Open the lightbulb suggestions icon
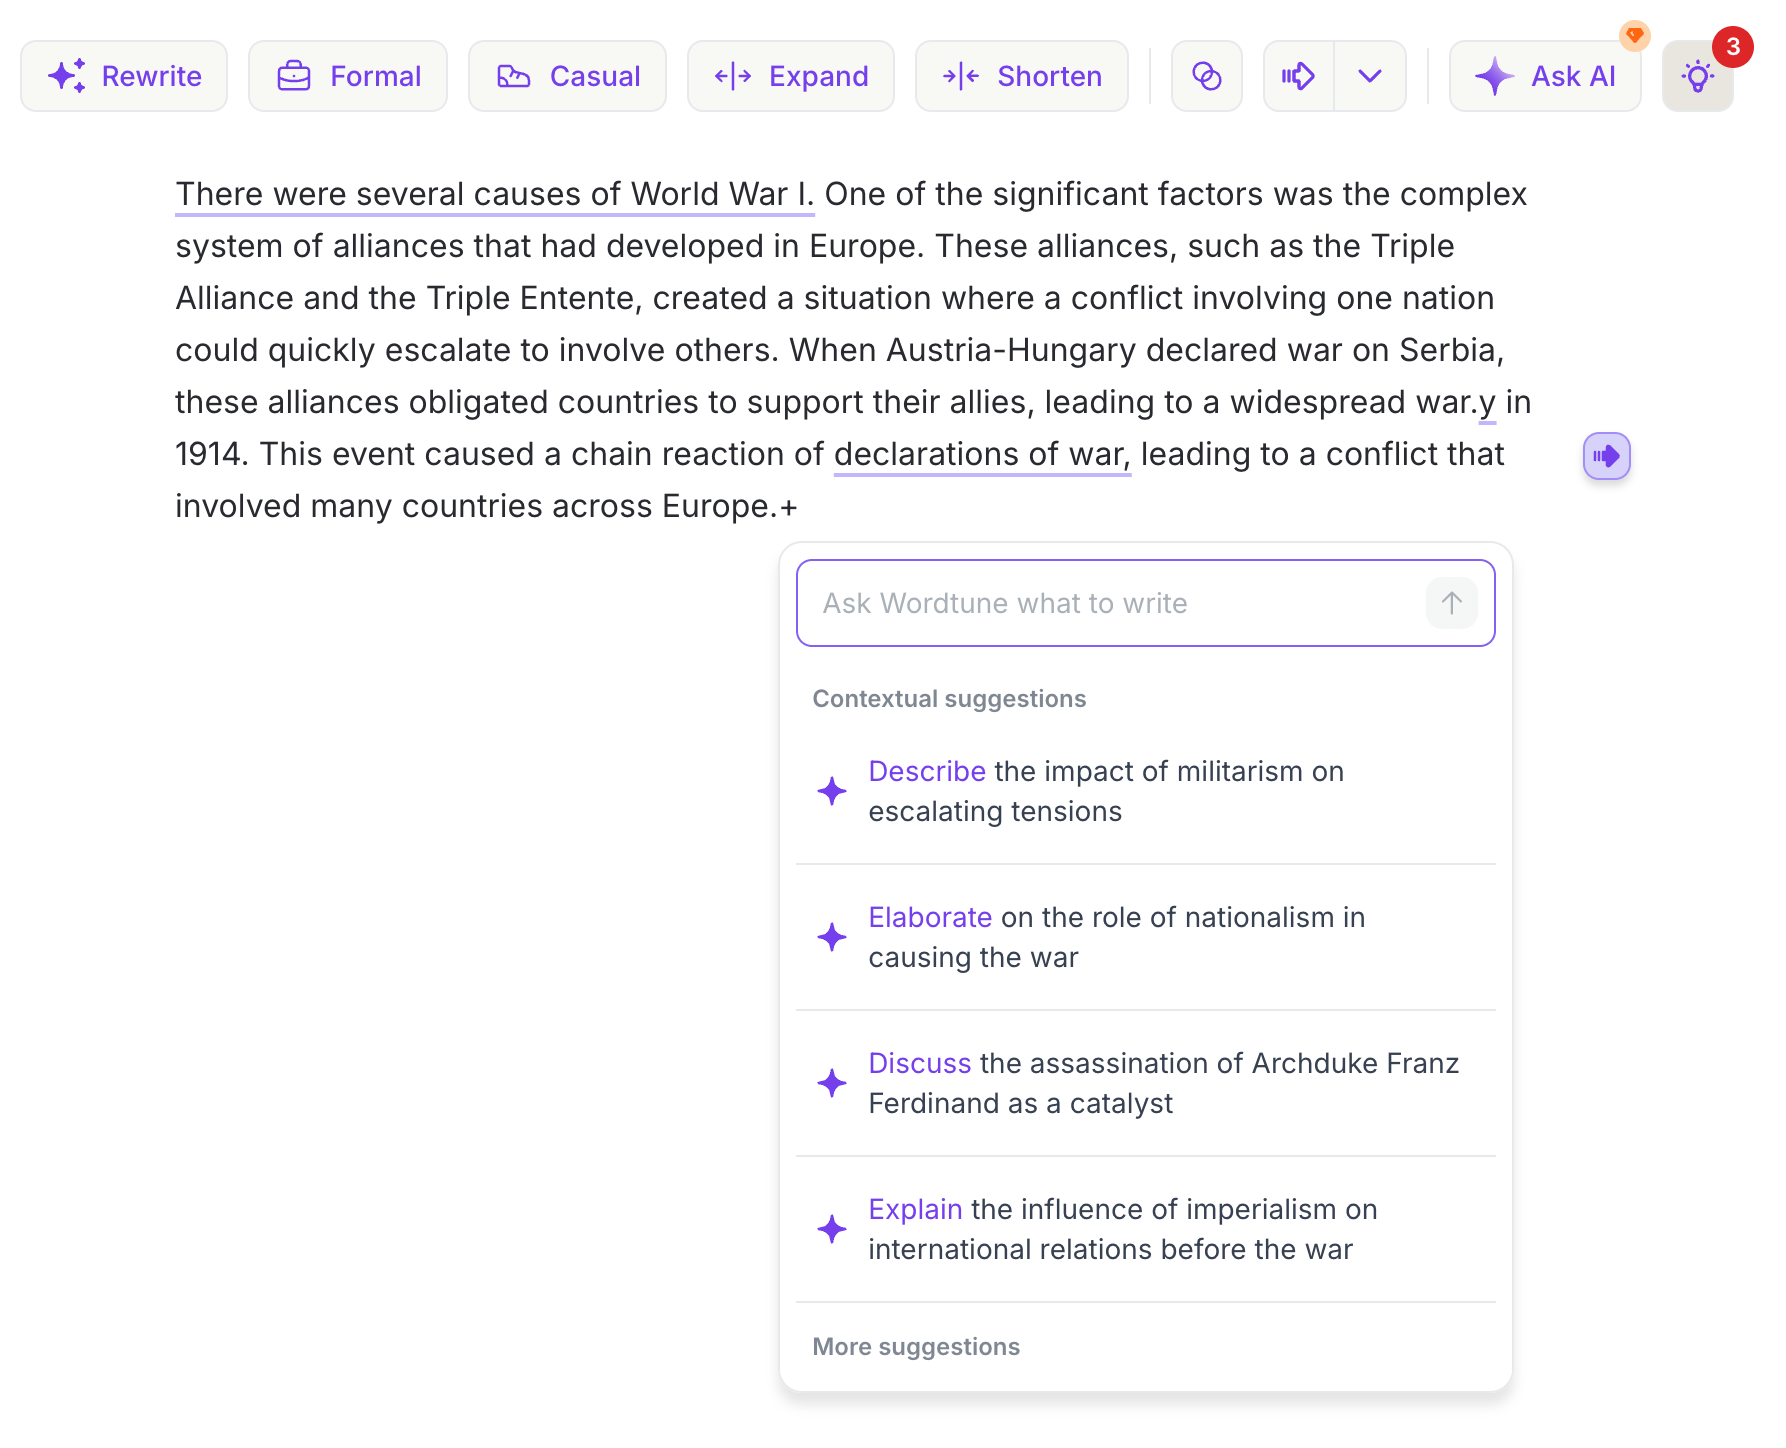This screenshot has width=1786, height=1448. click(x=1698, y=76)
